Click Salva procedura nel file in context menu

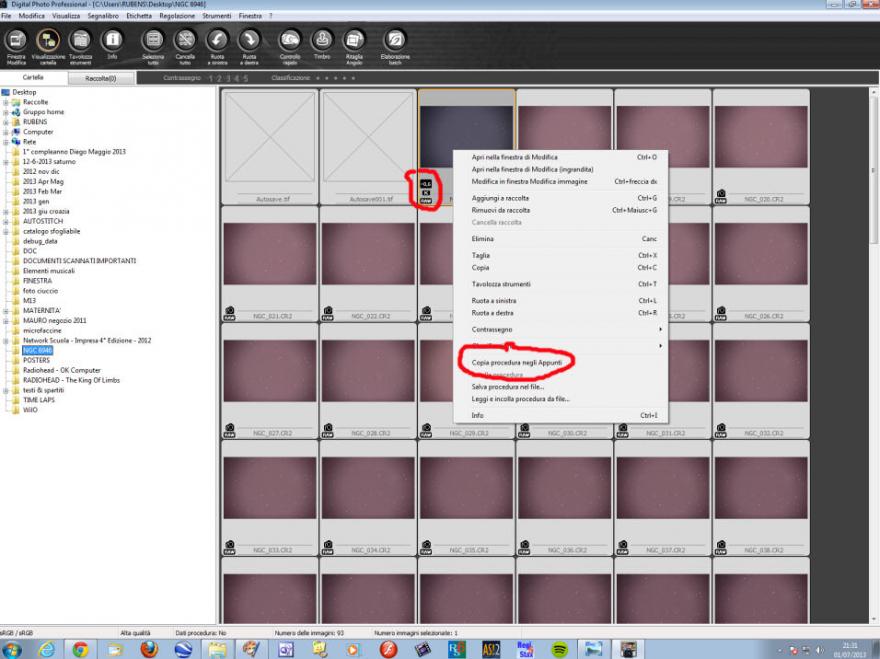508,386
